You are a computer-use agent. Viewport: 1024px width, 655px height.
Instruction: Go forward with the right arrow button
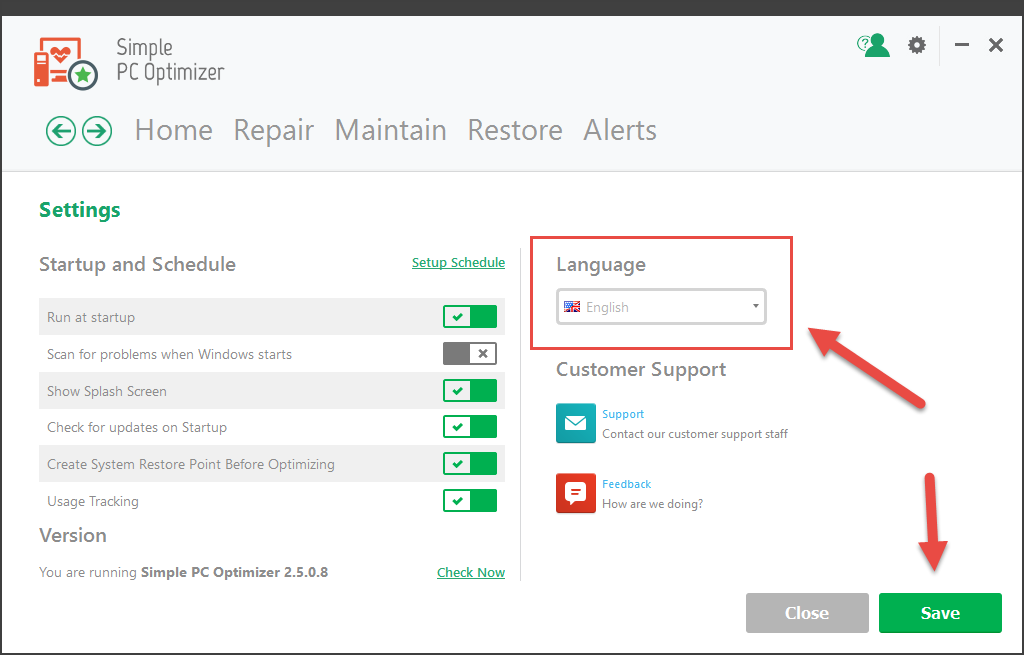pos(97,131)
